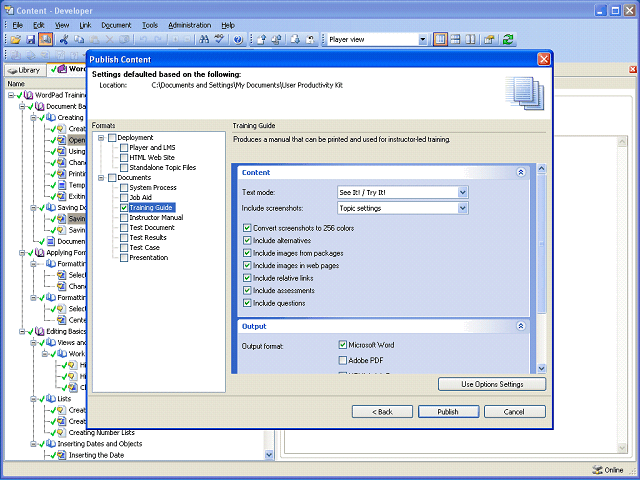Click the outline tree scroll down arrow
The image size is (640, 480).
(269, 455)
